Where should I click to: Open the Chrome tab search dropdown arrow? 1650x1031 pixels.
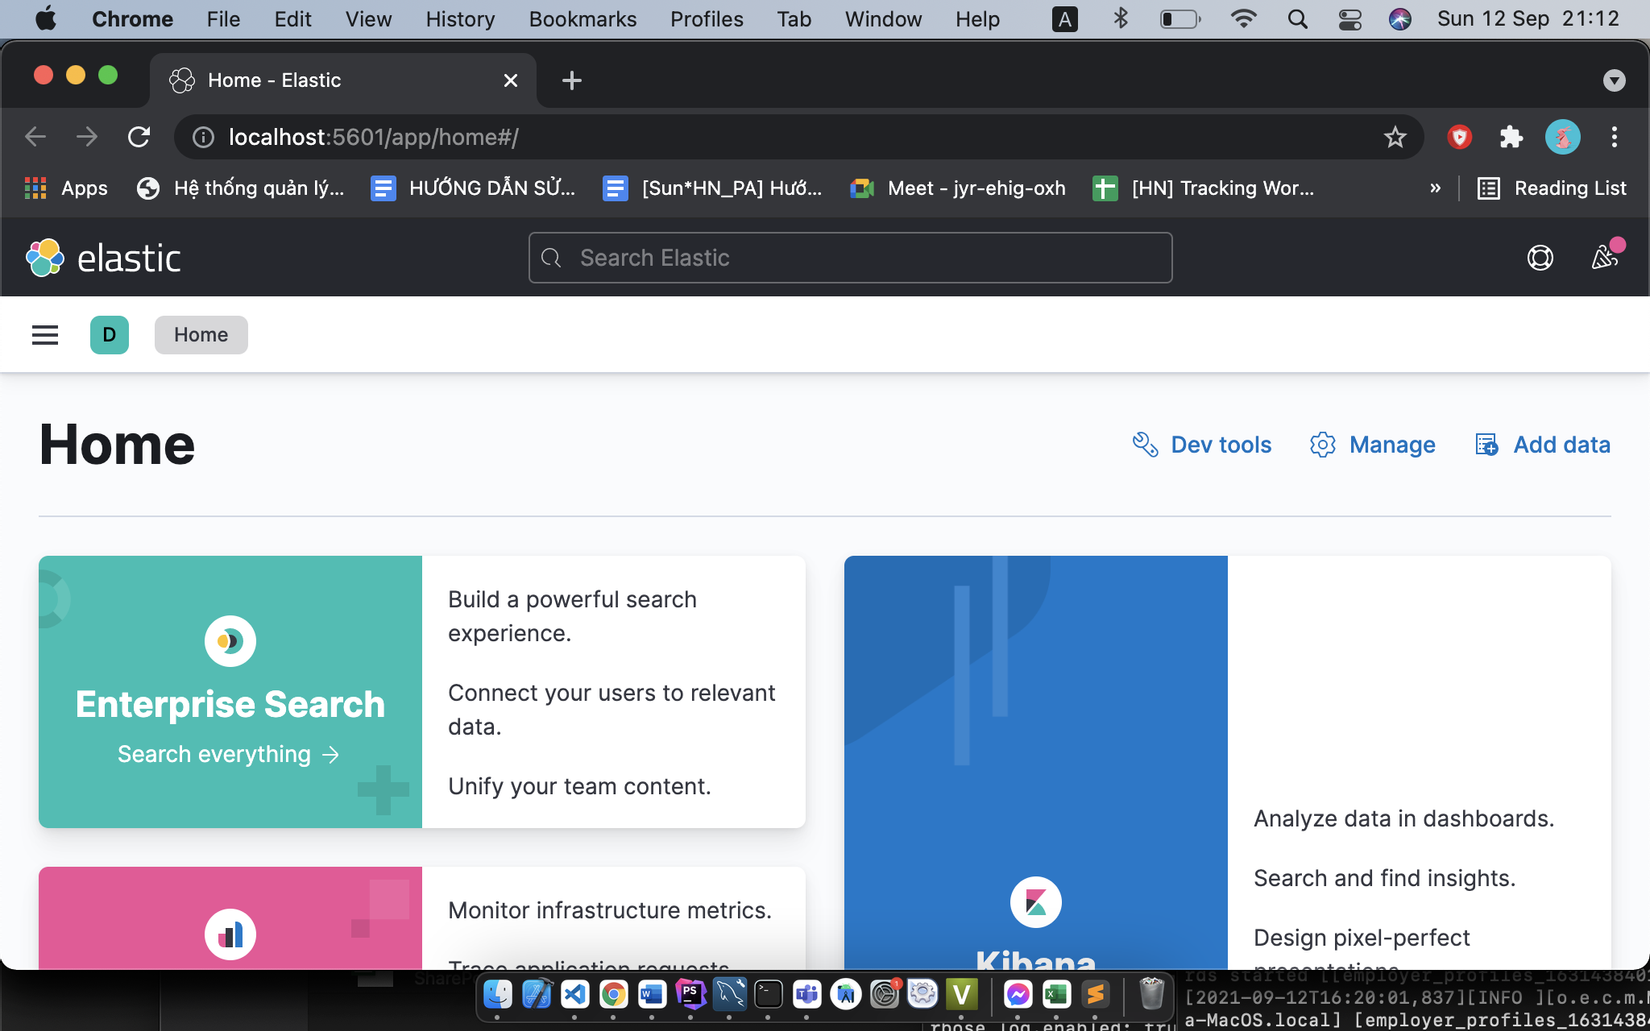tap(1614, 80)
